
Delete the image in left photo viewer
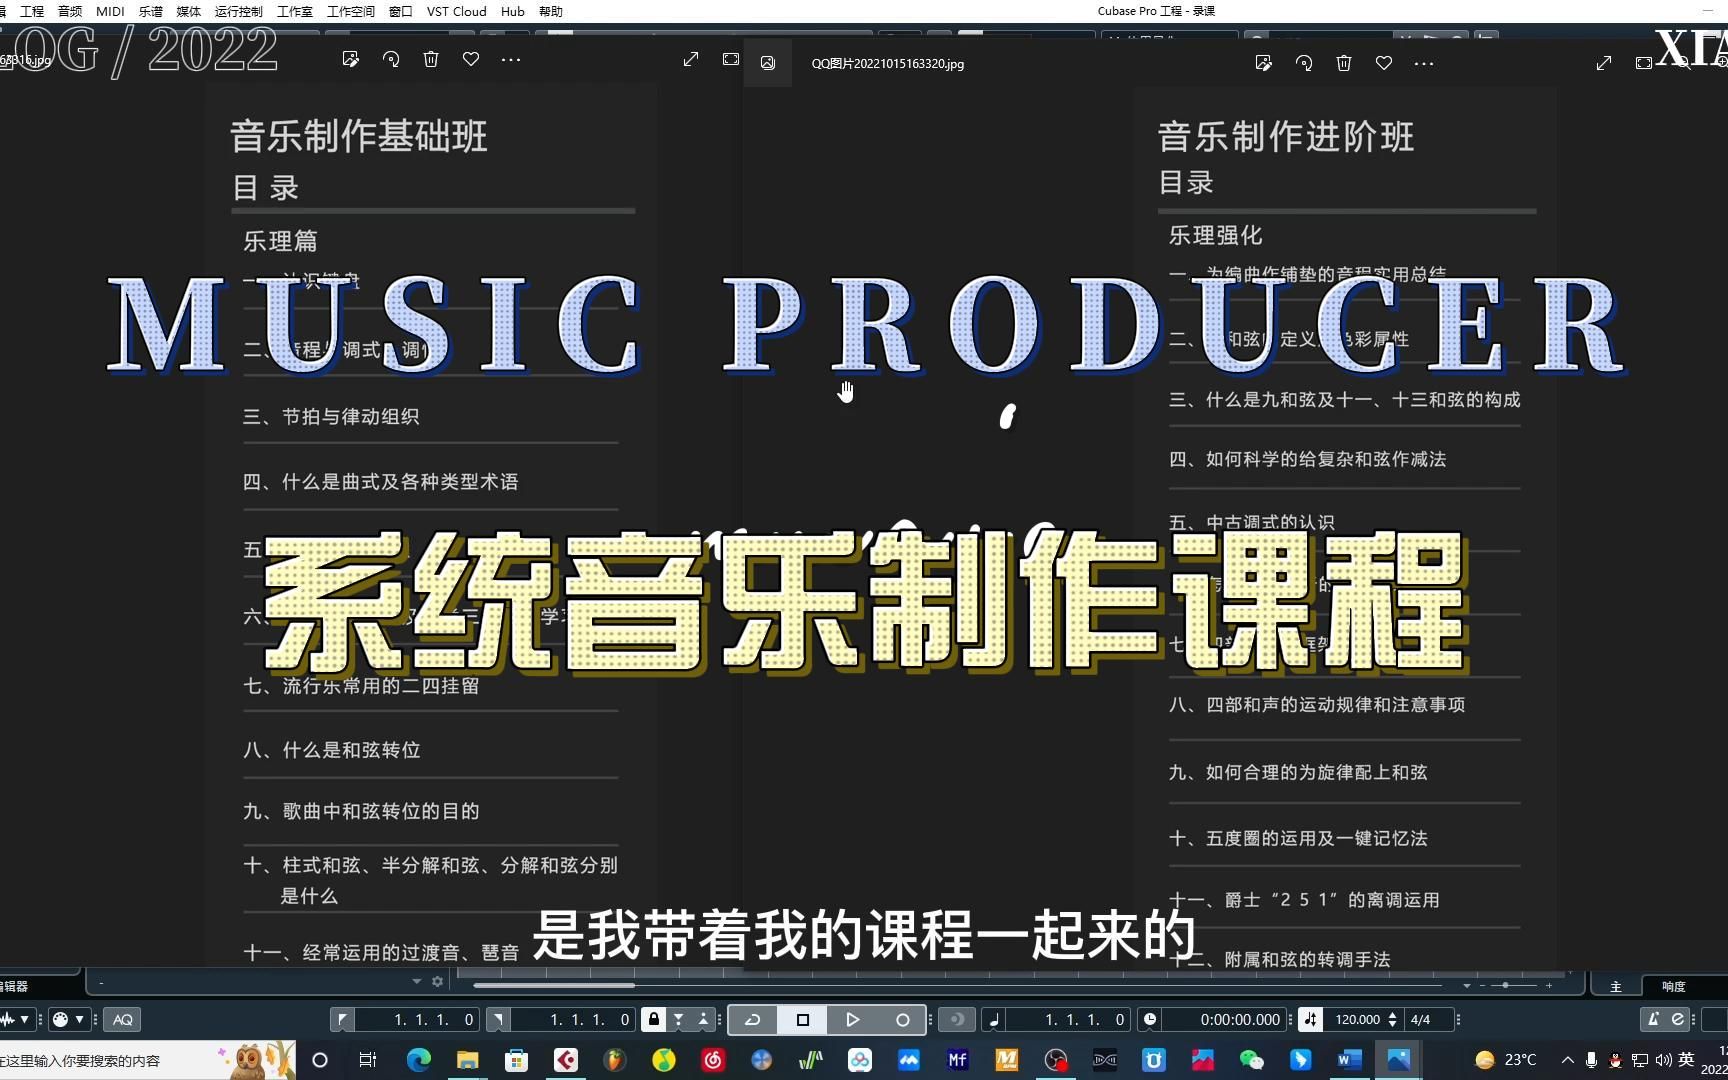pos(431,59)
